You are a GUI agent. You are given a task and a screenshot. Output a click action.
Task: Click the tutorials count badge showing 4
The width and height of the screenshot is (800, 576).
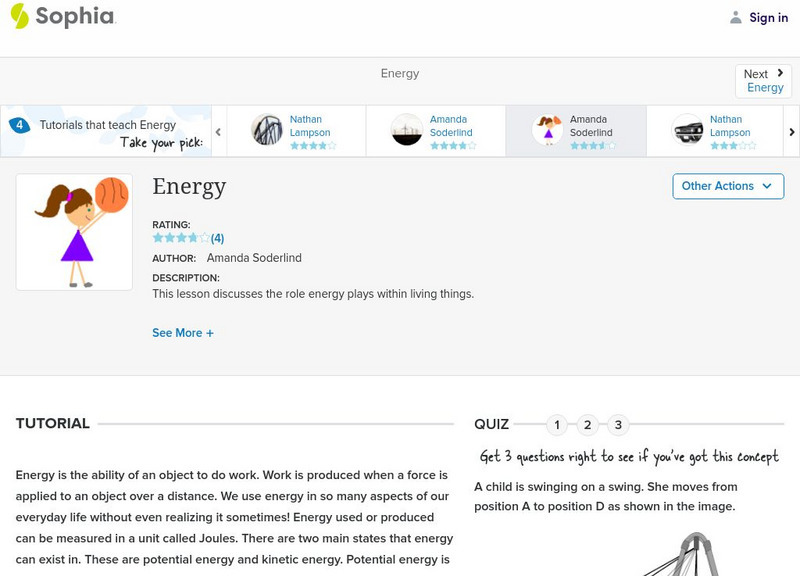coord(19,125)
